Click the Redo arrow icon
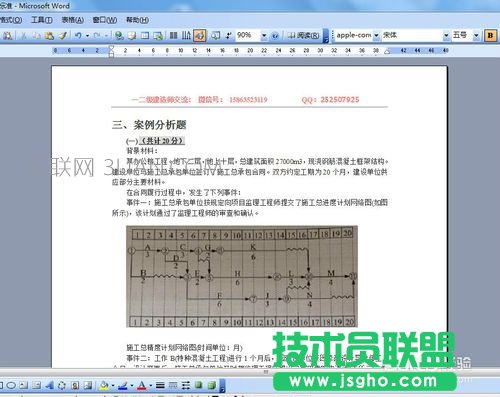The width and height of the screenshot is (500, 397). click(x=97, y=35)
